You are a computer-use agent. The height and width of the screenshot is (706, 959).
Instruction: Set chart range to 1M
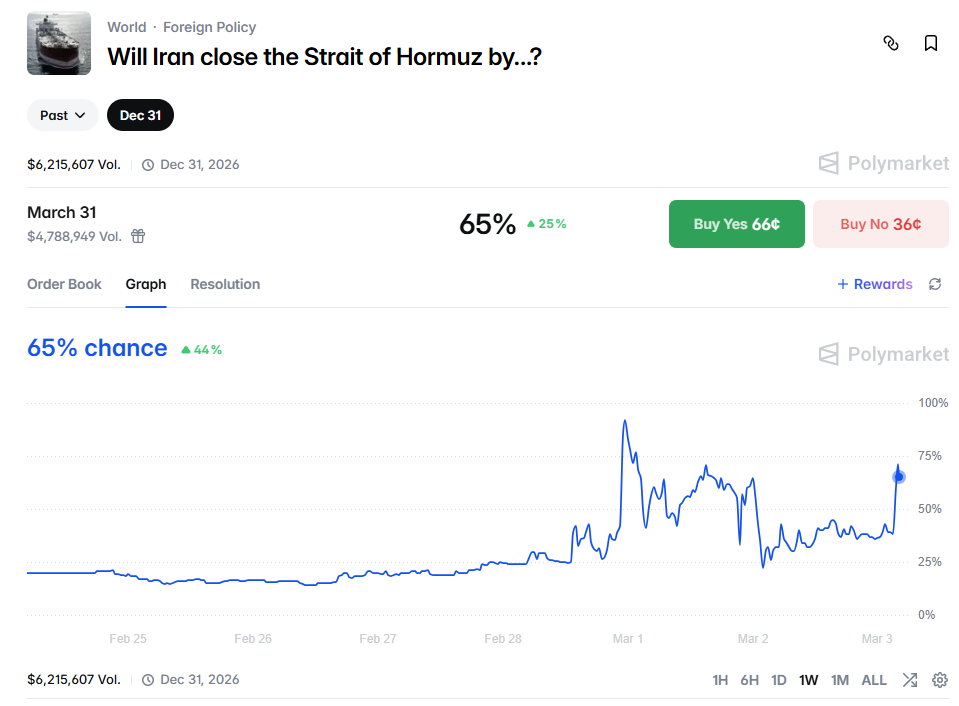840,680
